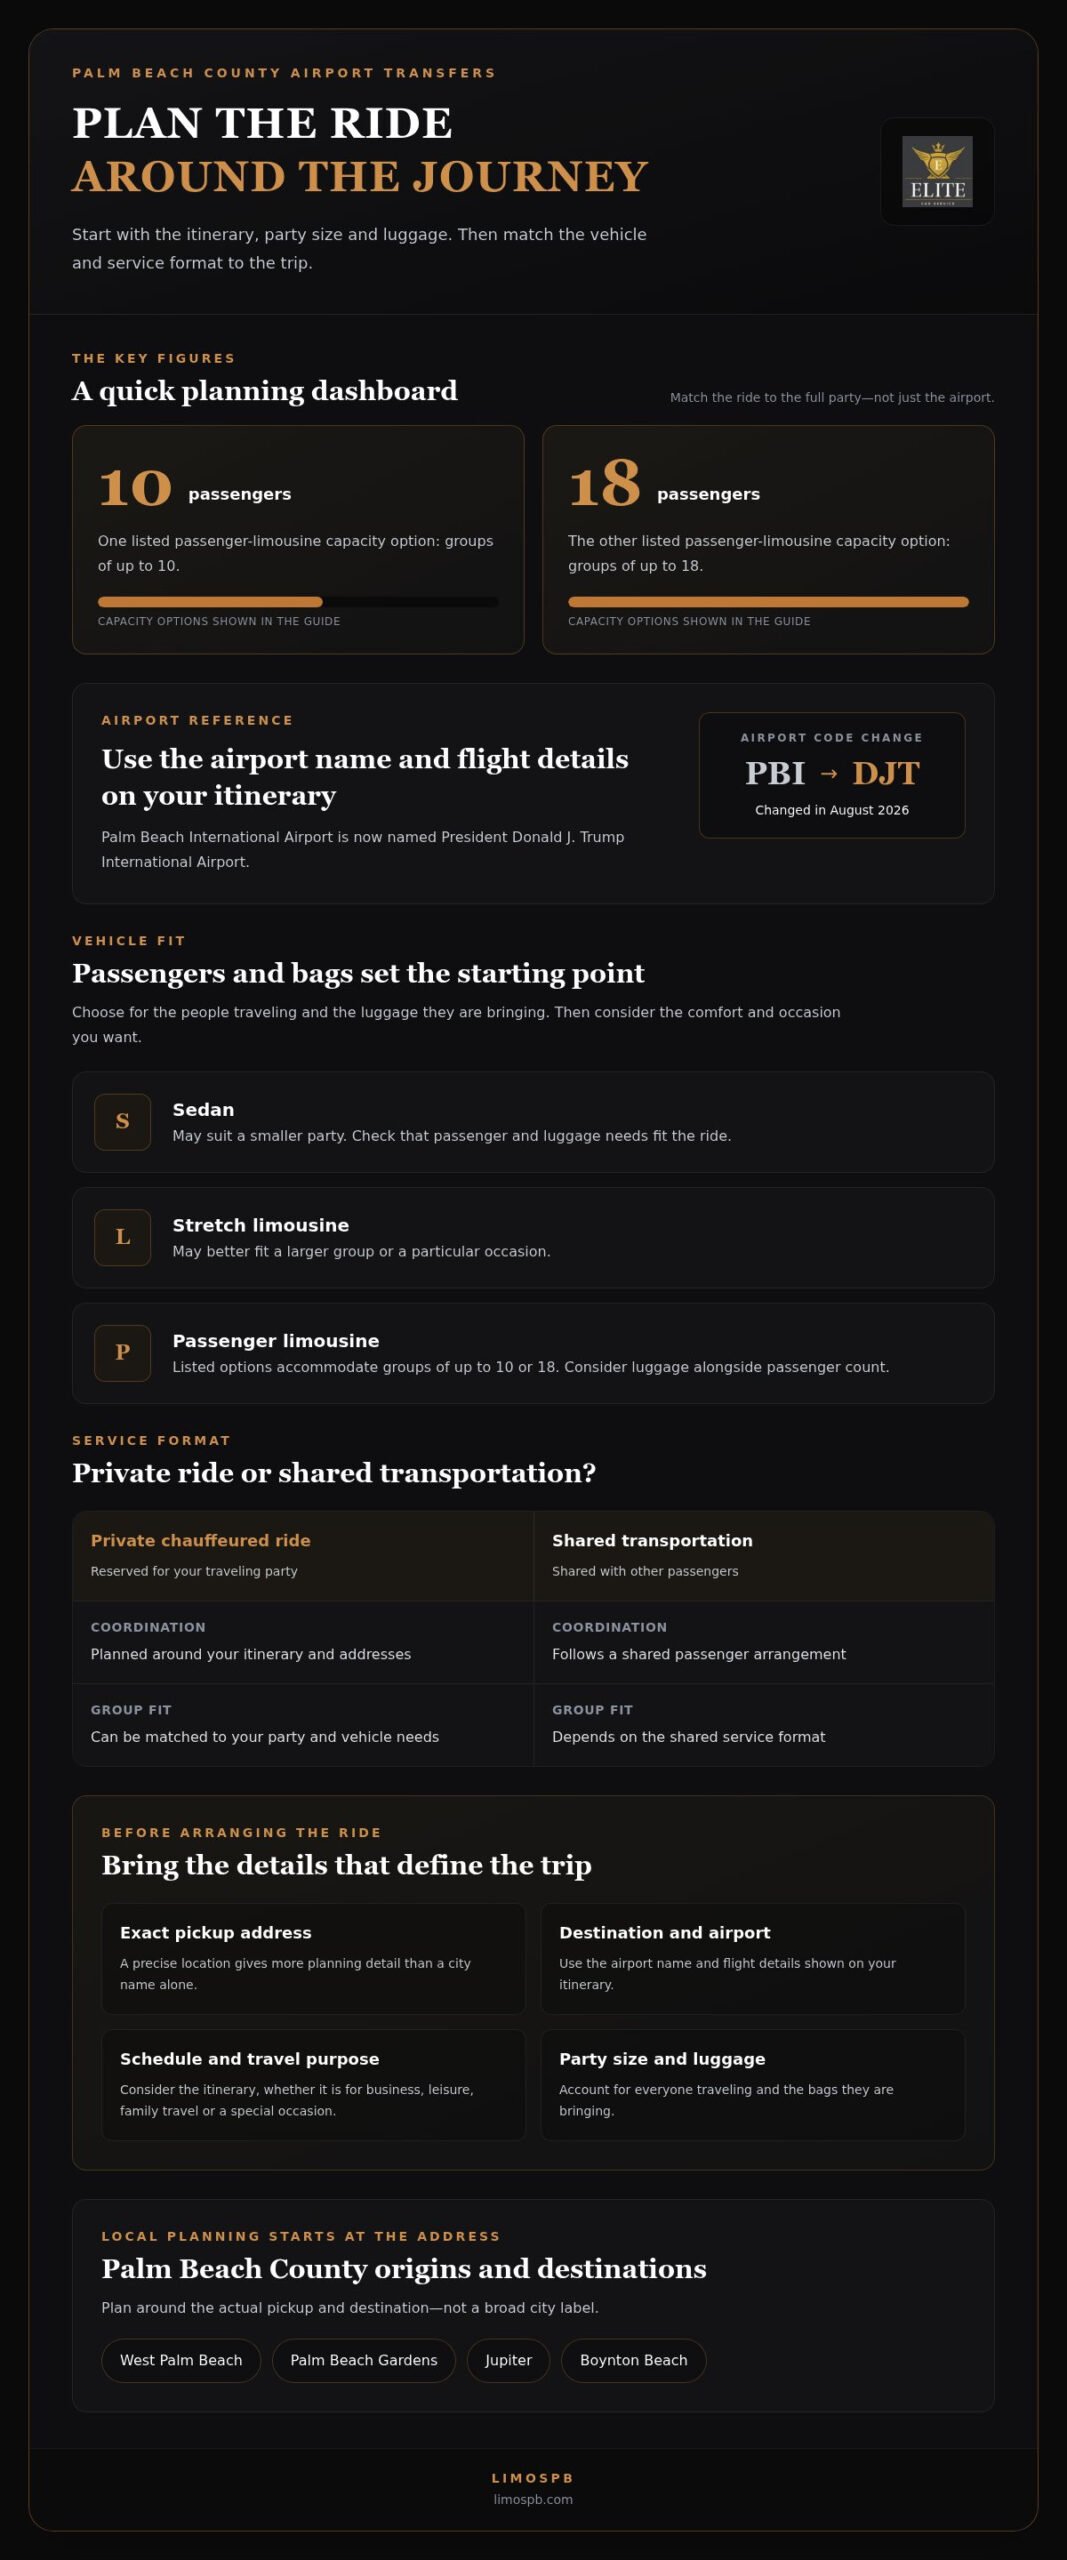Open the limospb.com footer link
Image resolution: width=1067 pixels, height=2560 pixels.
pos(533,2499)
